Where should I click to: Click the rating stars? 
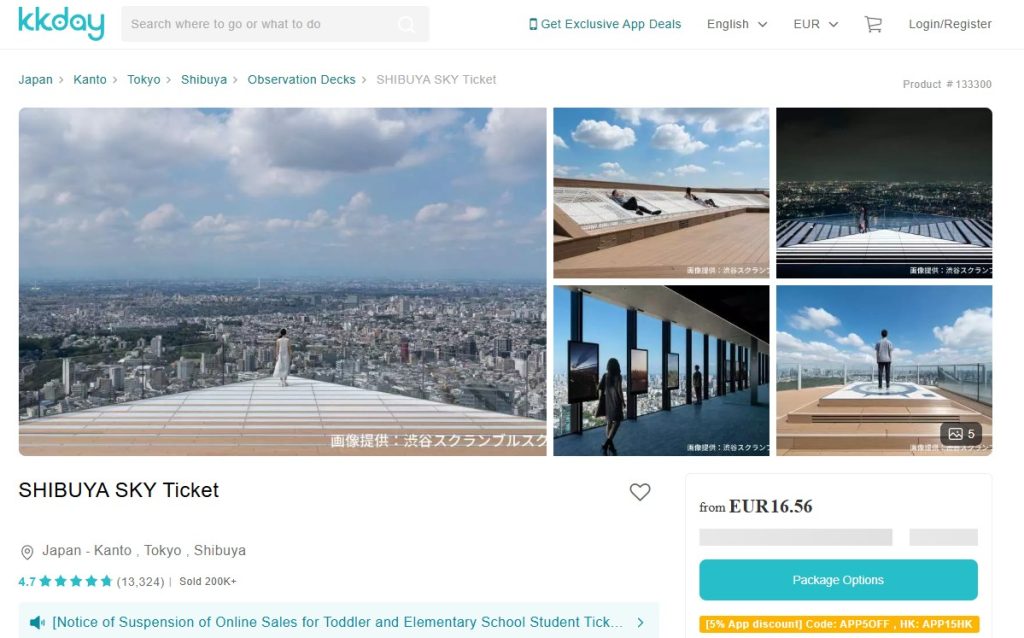click(x=78, y=581)
